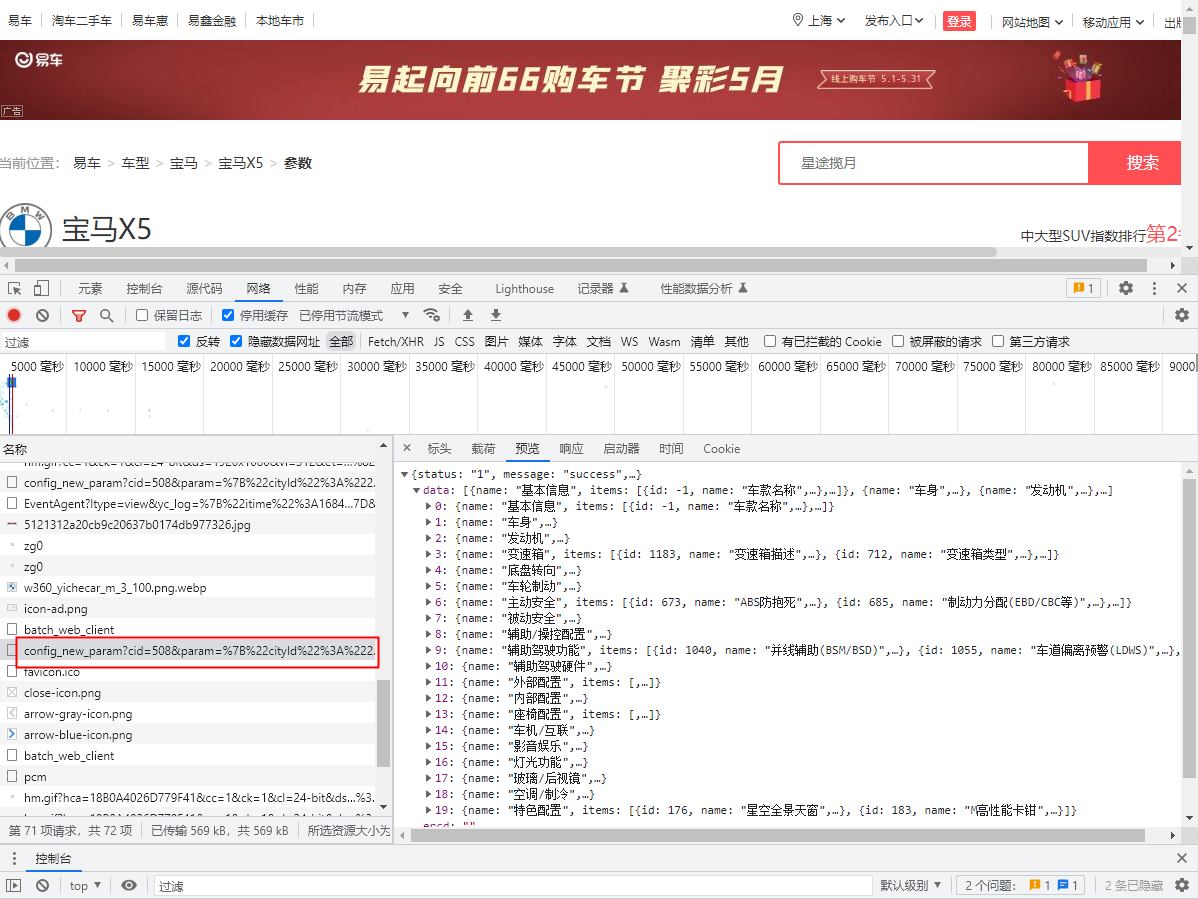Expand item 3 变速箱 in JSON preview

click(429, 555)
